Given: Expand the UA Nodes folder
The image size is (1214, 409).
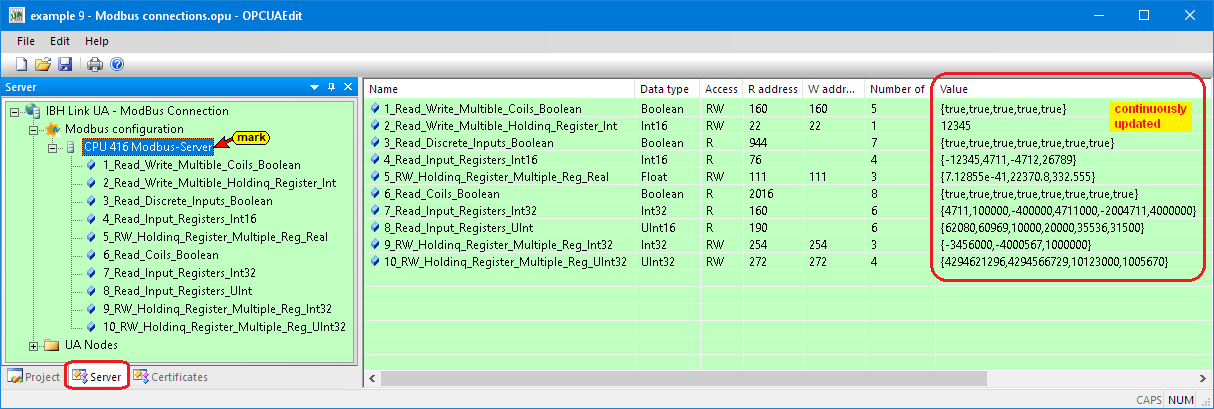Looking at the screenshot, I should 34,345.
